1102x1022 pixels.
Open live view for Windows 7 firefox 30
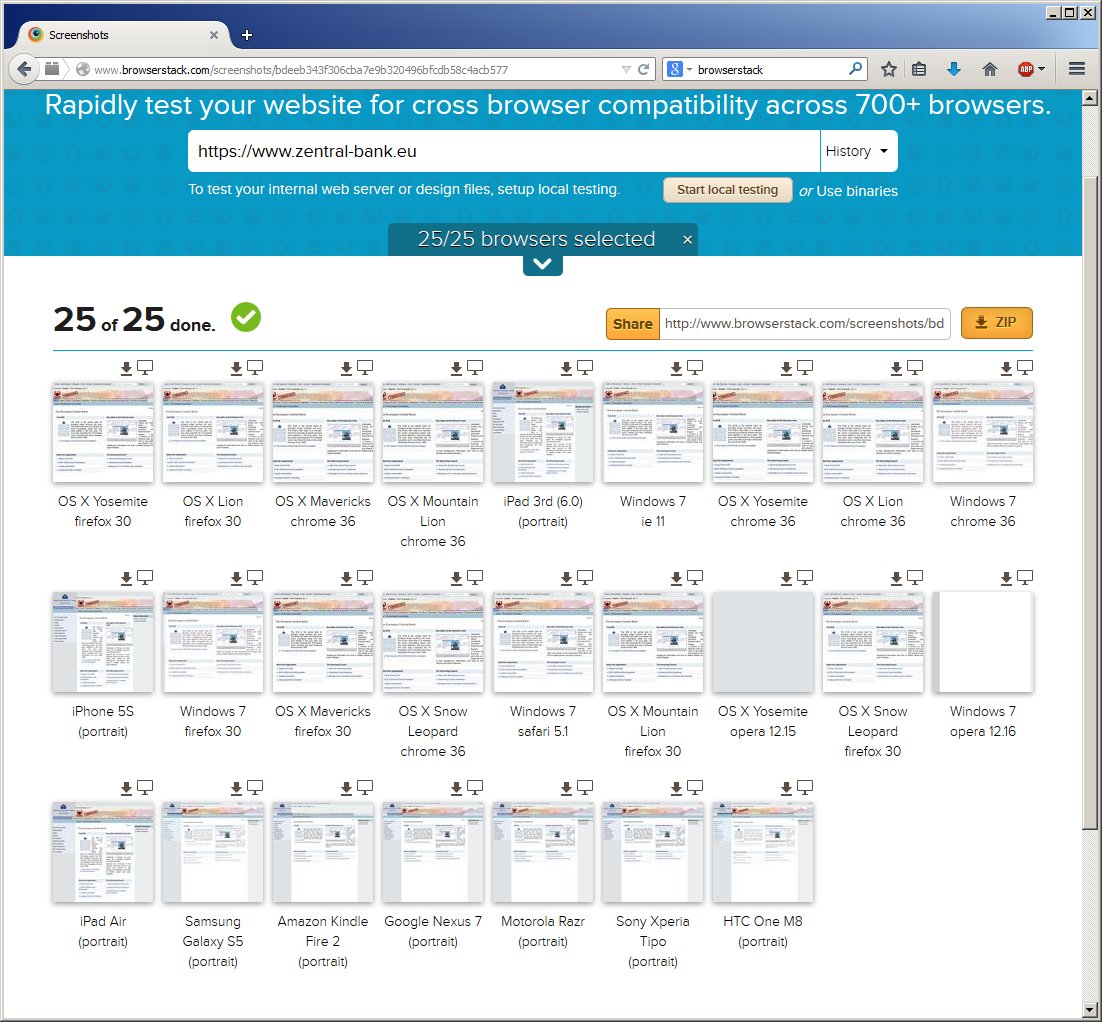tap(255, 577)
